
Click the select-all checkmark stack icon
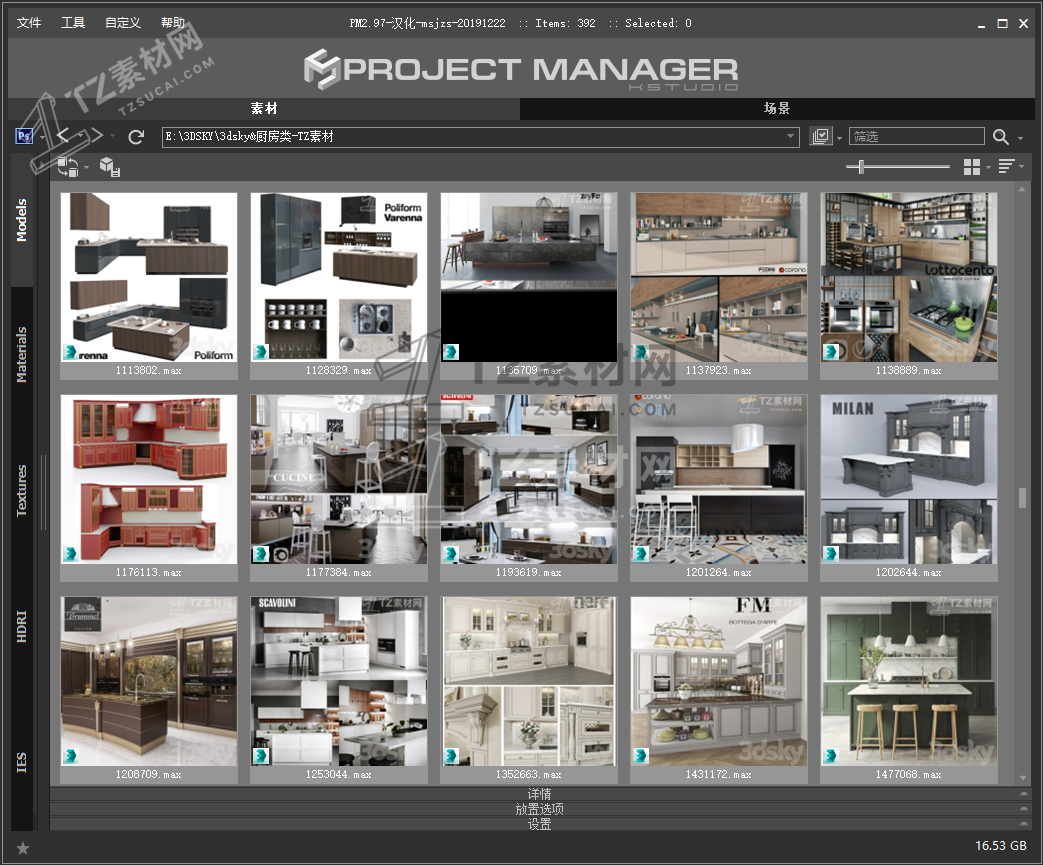[821, 136]
